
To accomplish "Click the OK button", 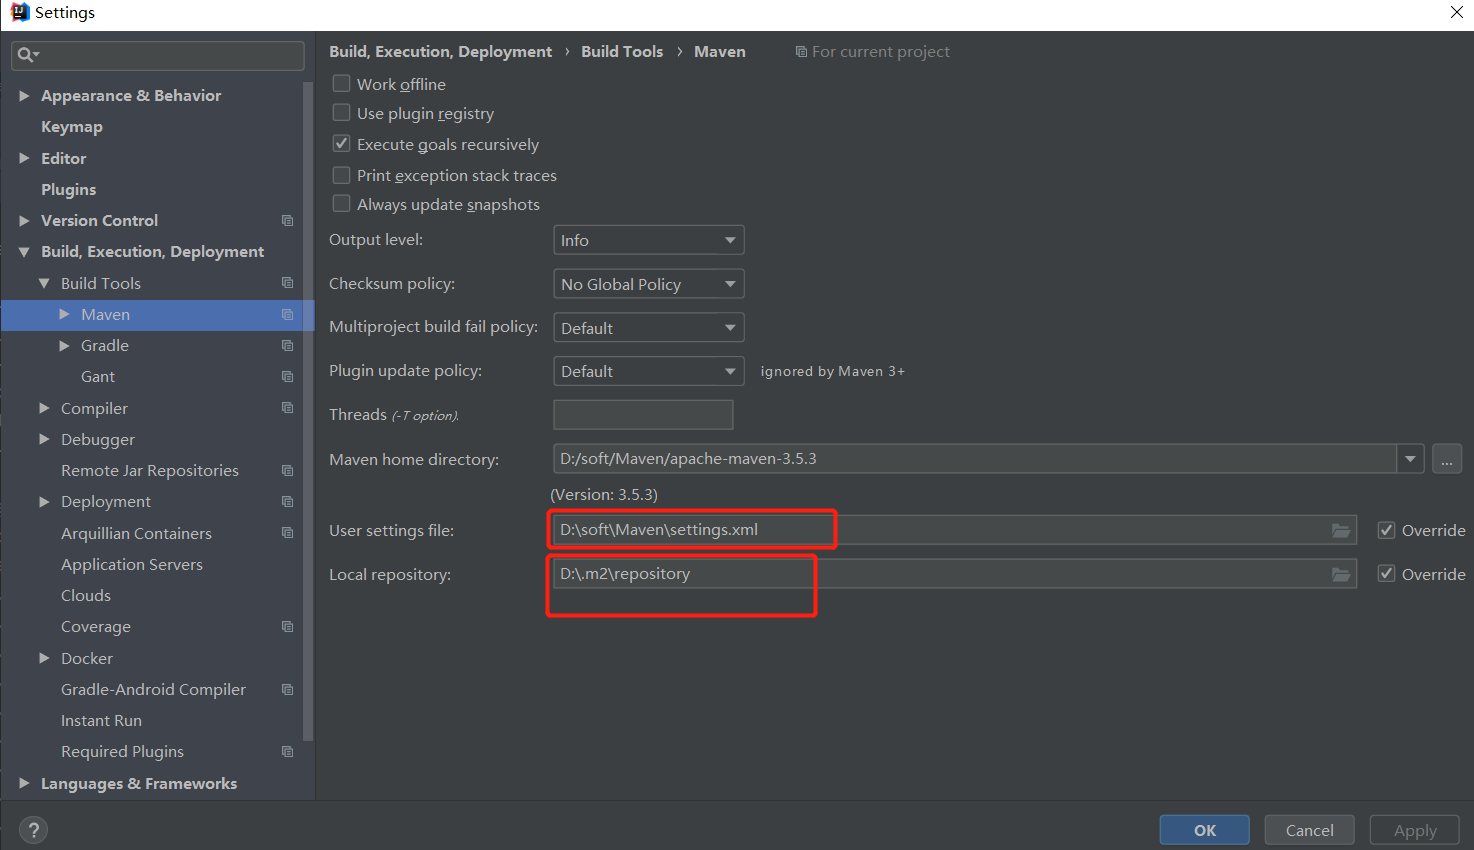I will point(1203,829).
